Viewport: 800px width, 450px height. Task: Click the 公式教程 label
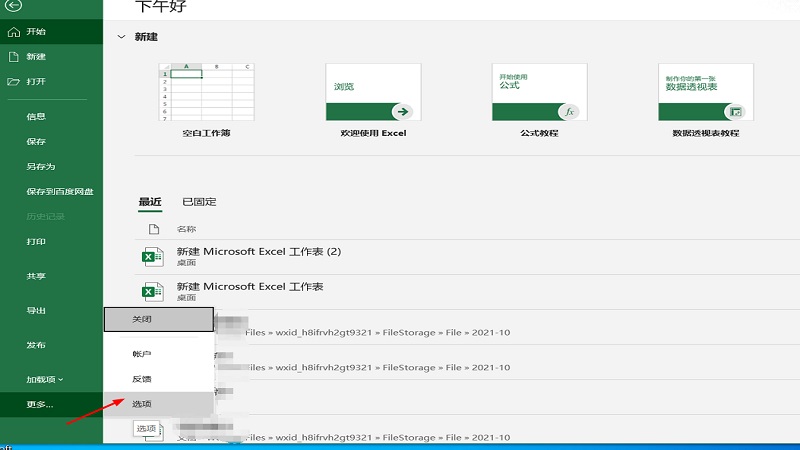coord(540,133)
